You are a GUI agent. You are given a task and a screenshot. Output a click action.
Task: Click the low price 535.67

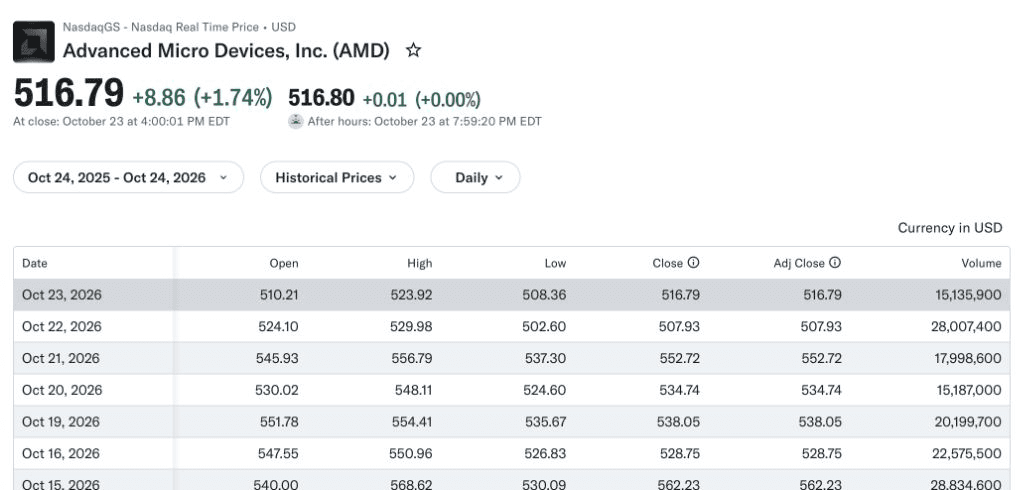point(544,422)
